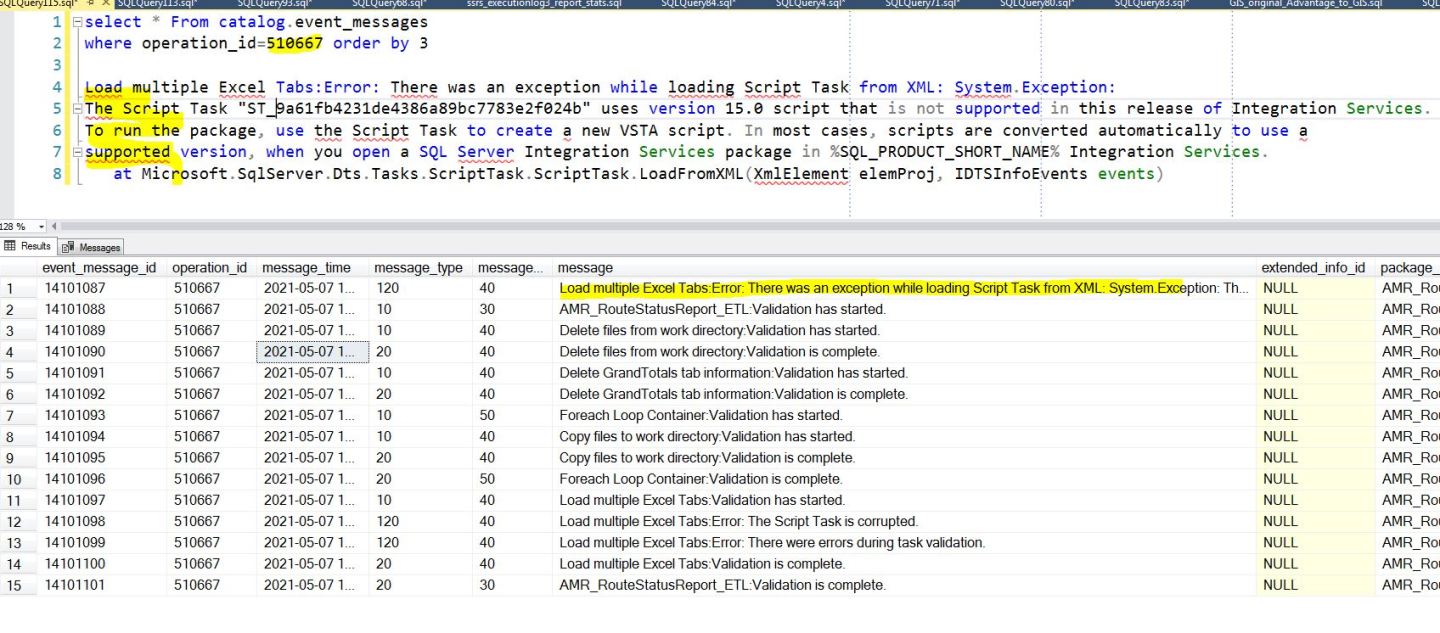Viewport: 1440px width, 633px height.
Task: Select row header number 8
Action: coord(18,437)
